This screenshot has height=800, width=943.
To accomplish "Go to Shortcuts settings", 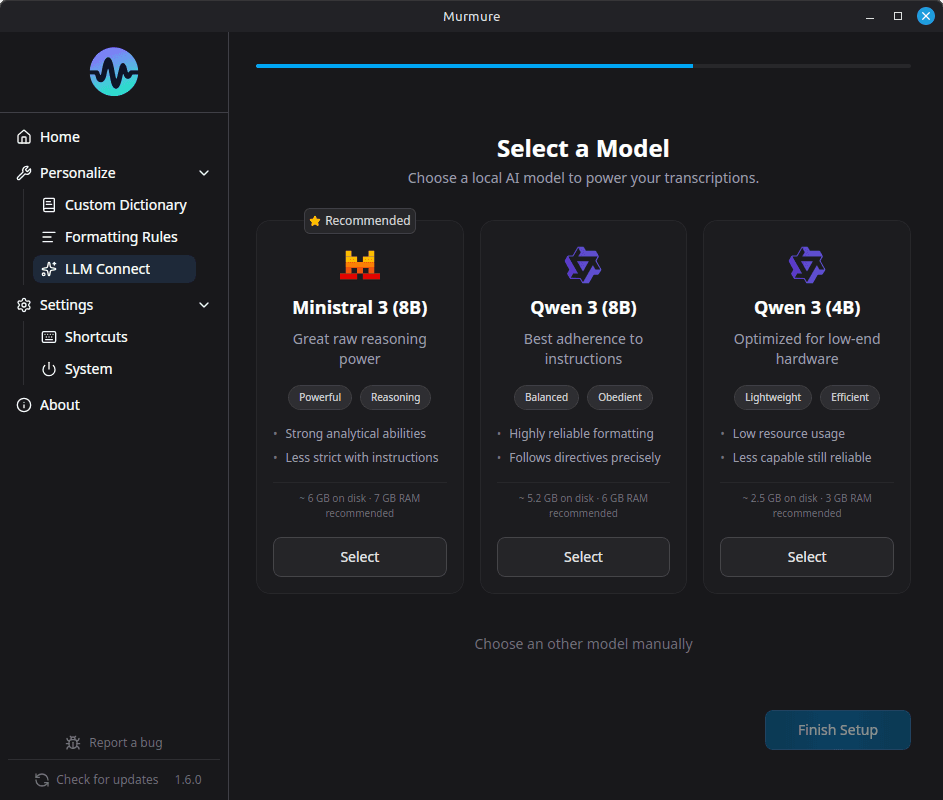I will coord(96,337).
